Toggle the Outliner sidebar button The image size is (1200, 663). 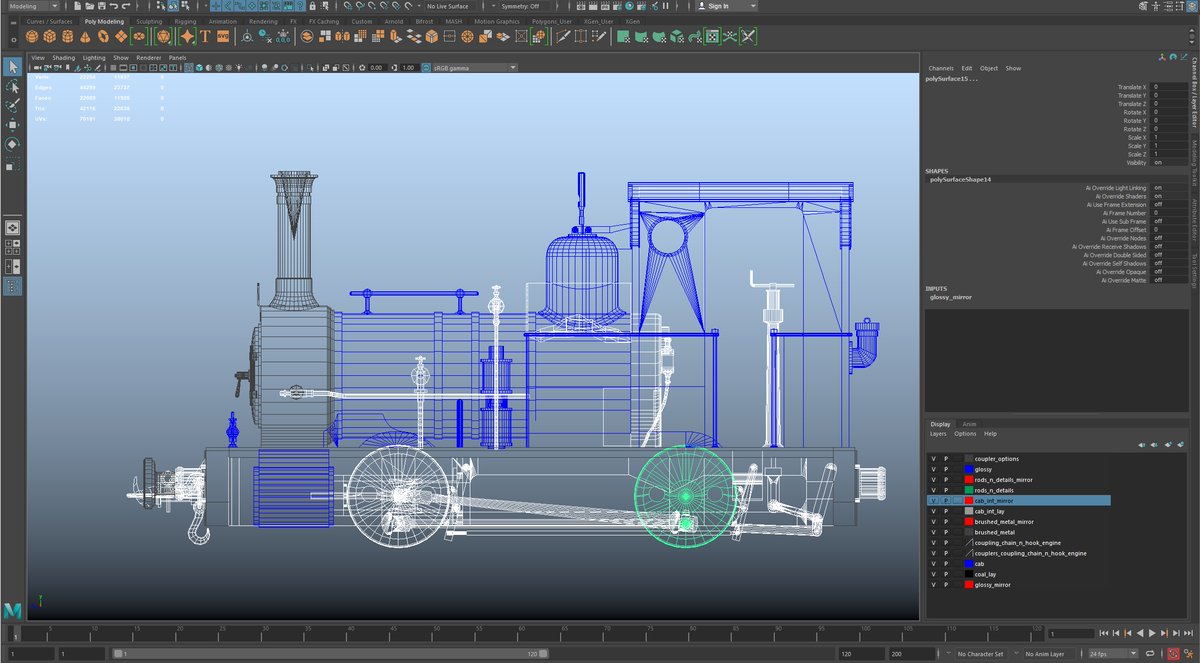[12, 286]
